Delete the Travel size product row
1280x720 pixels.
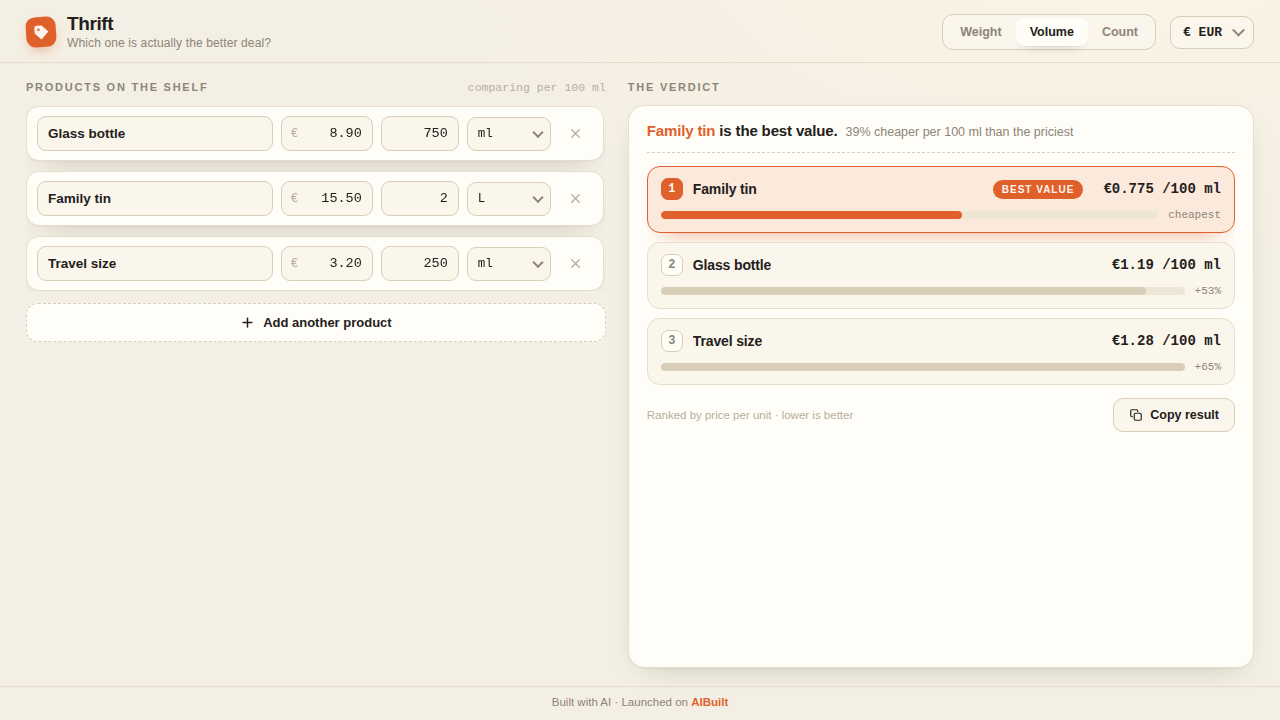[x=575, y=263]
